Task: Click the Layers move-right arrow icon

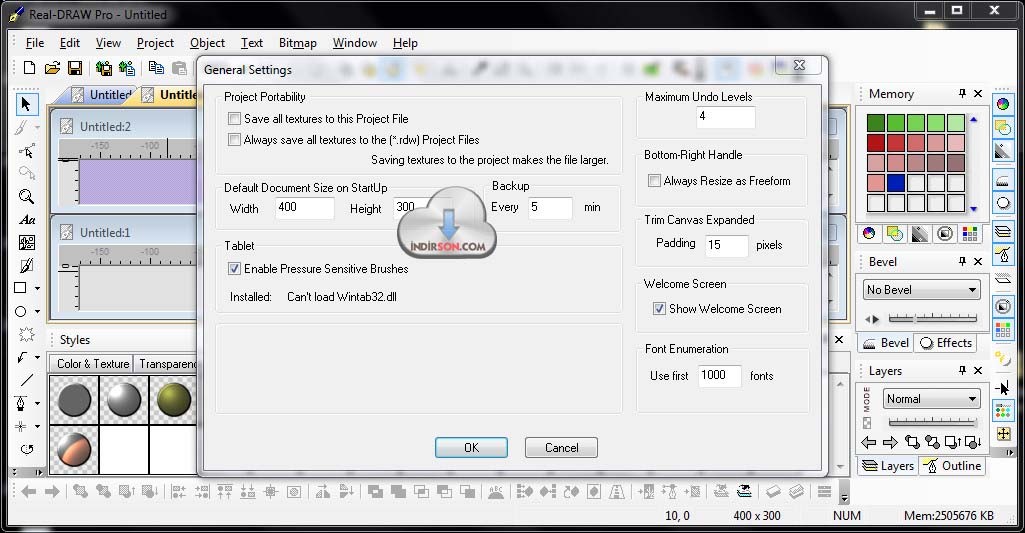Action: pyautogui.click(x=890, y=443)
